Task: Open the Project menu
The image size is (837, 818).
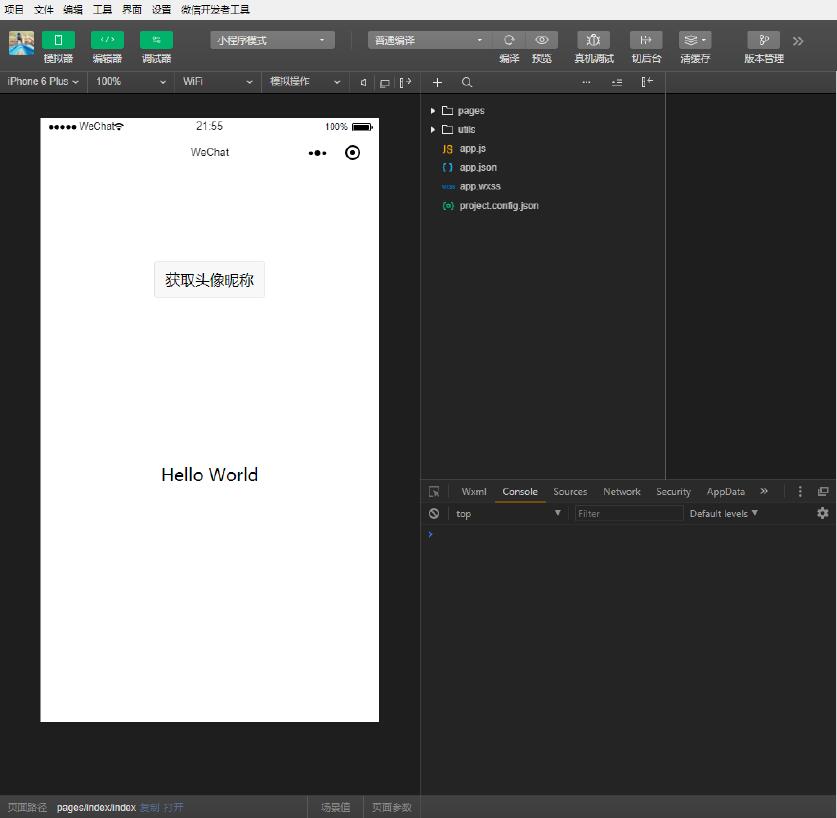Action: pyautogui.click(x=14, y=10)
